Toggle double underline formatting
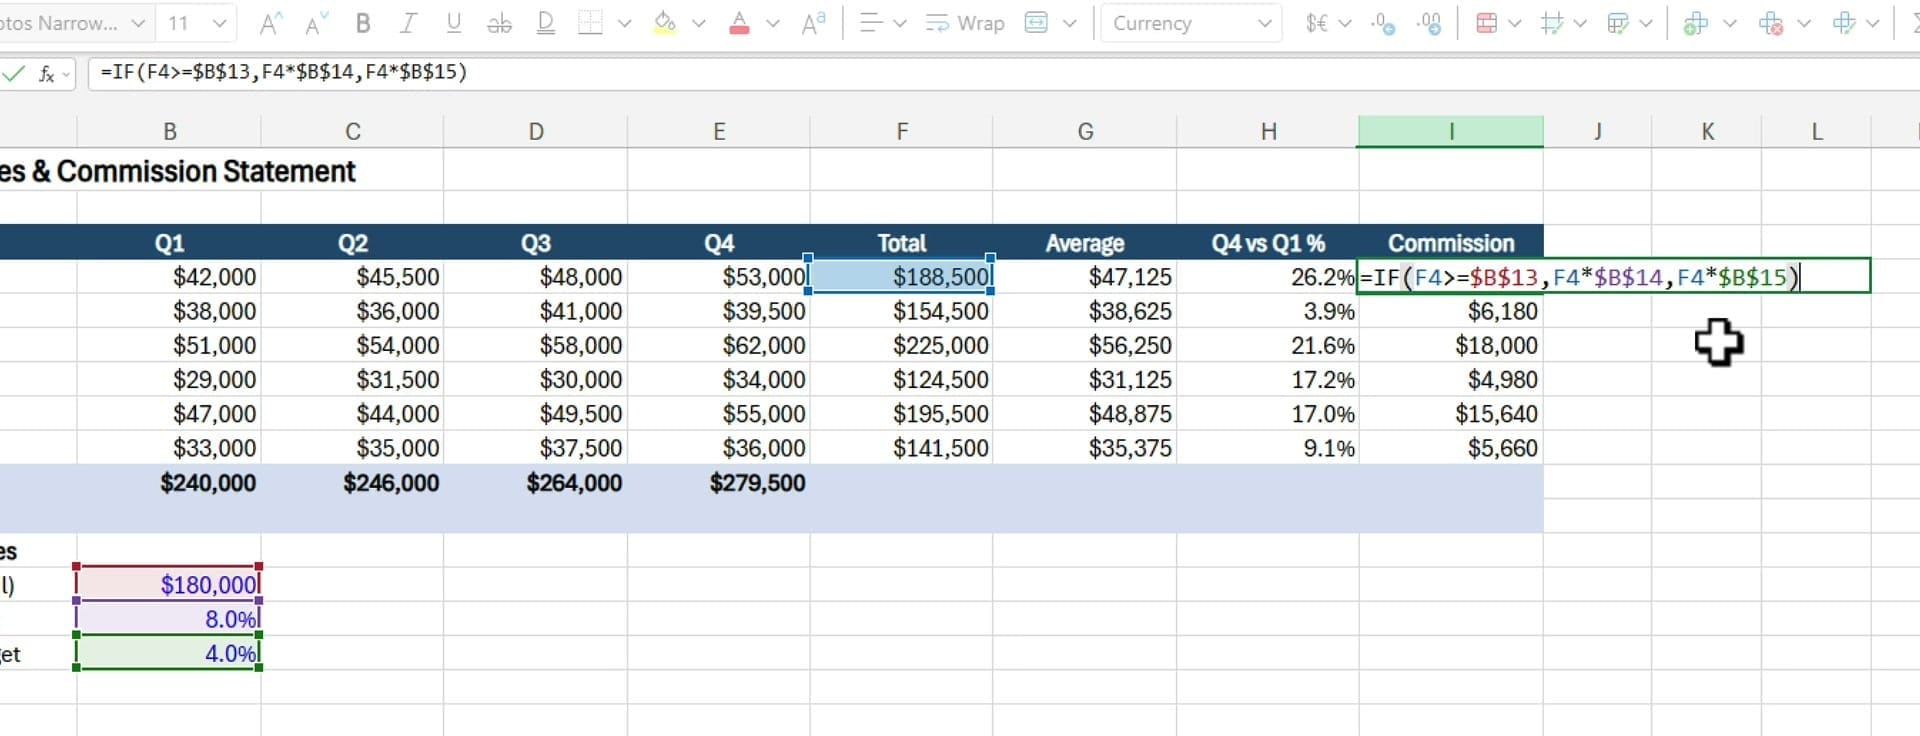The width and height of the screenshot is (1920, 736). (546, 23)
